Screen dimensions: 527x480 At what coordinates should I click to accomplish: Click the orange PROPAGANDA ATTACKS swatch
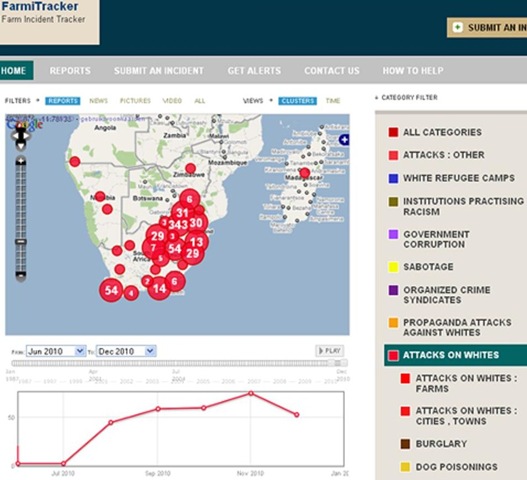[x=393, y=323]
